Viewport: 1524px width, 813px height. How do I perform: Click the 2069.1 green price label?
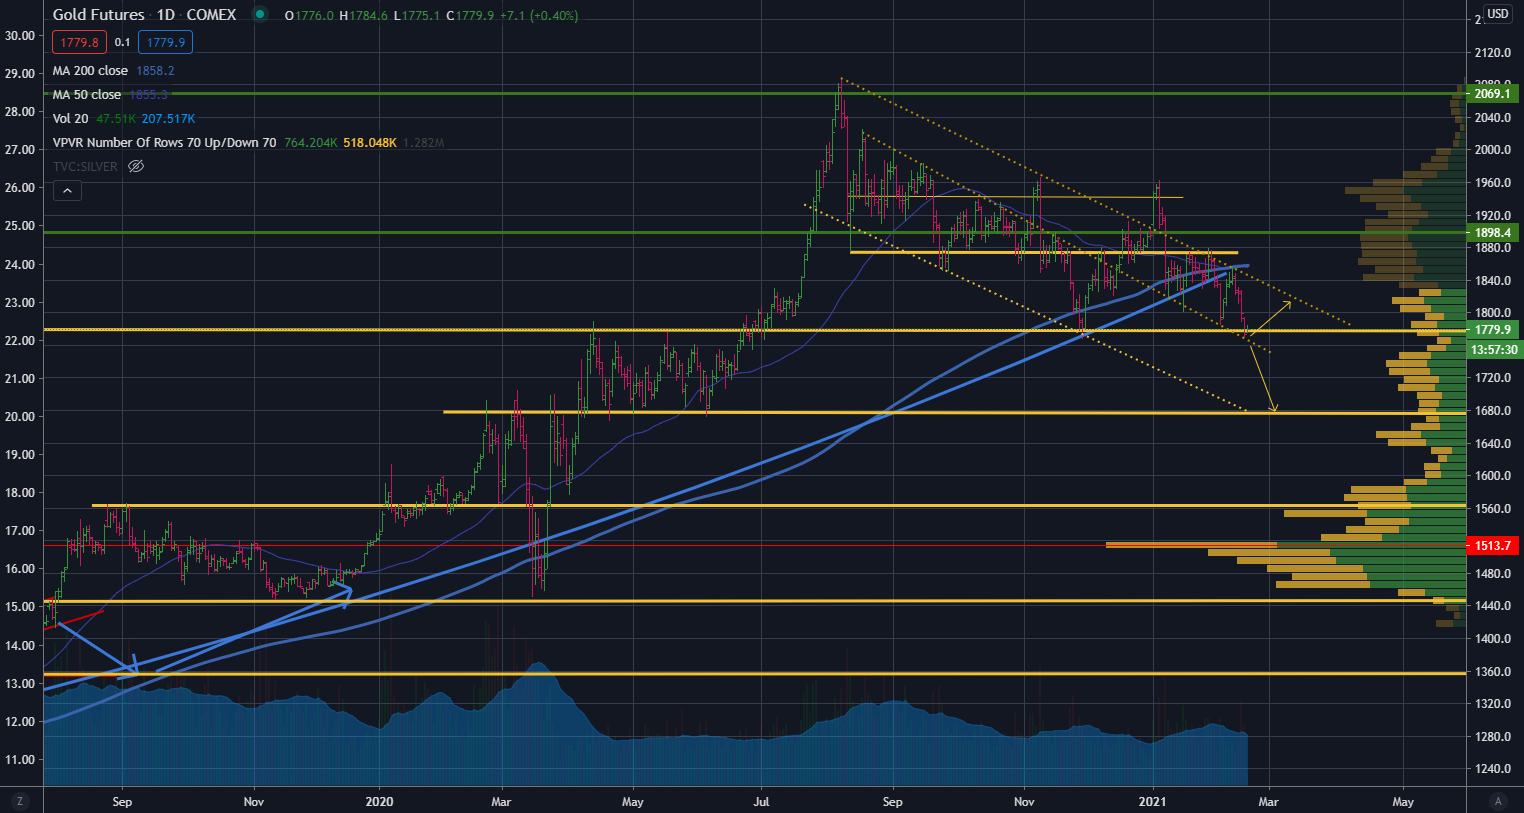(1492, 93)
